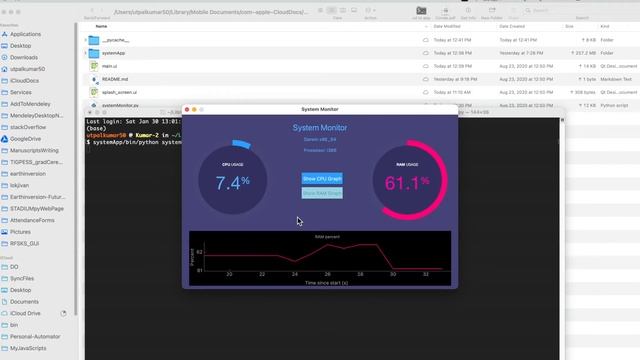Minimize the System Monitor window

(x=194, y=109)
